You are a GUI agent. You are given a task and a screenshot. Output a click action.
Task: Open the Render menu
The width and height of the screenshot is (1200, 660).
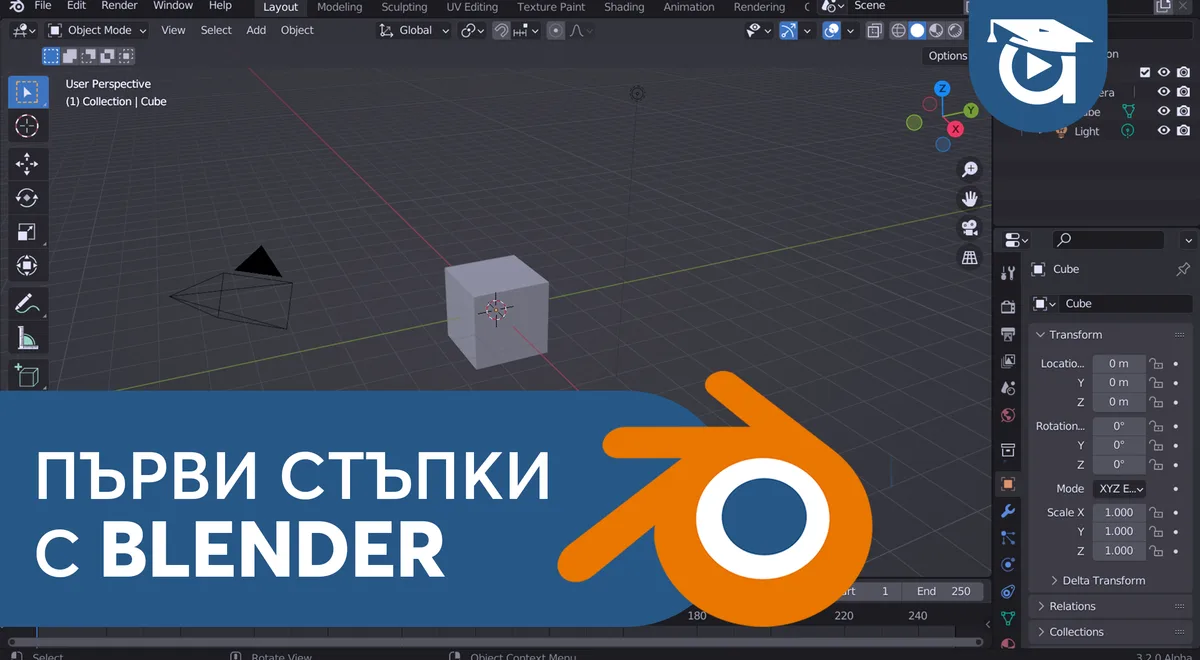120,6
